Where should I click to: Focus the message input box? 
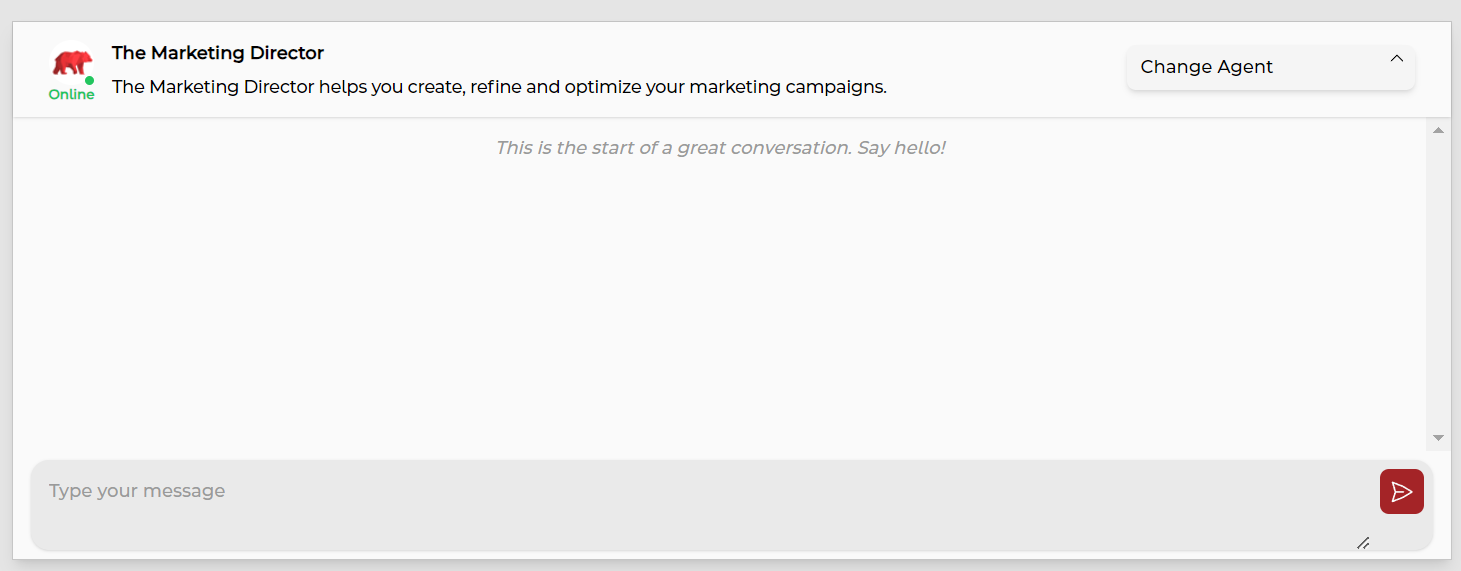coord(700,515)
